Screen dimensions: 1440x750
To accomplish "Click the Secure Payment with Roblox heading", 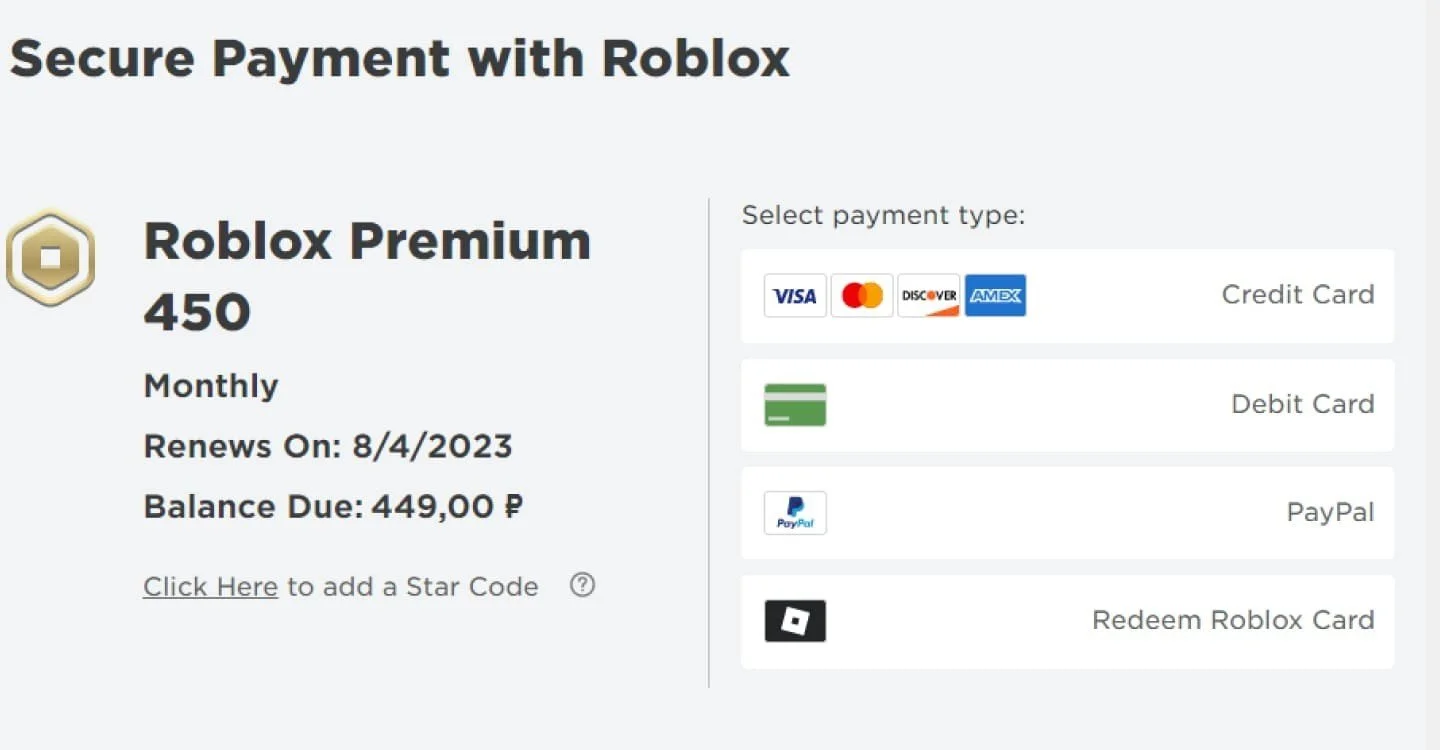I will (400, 58).
